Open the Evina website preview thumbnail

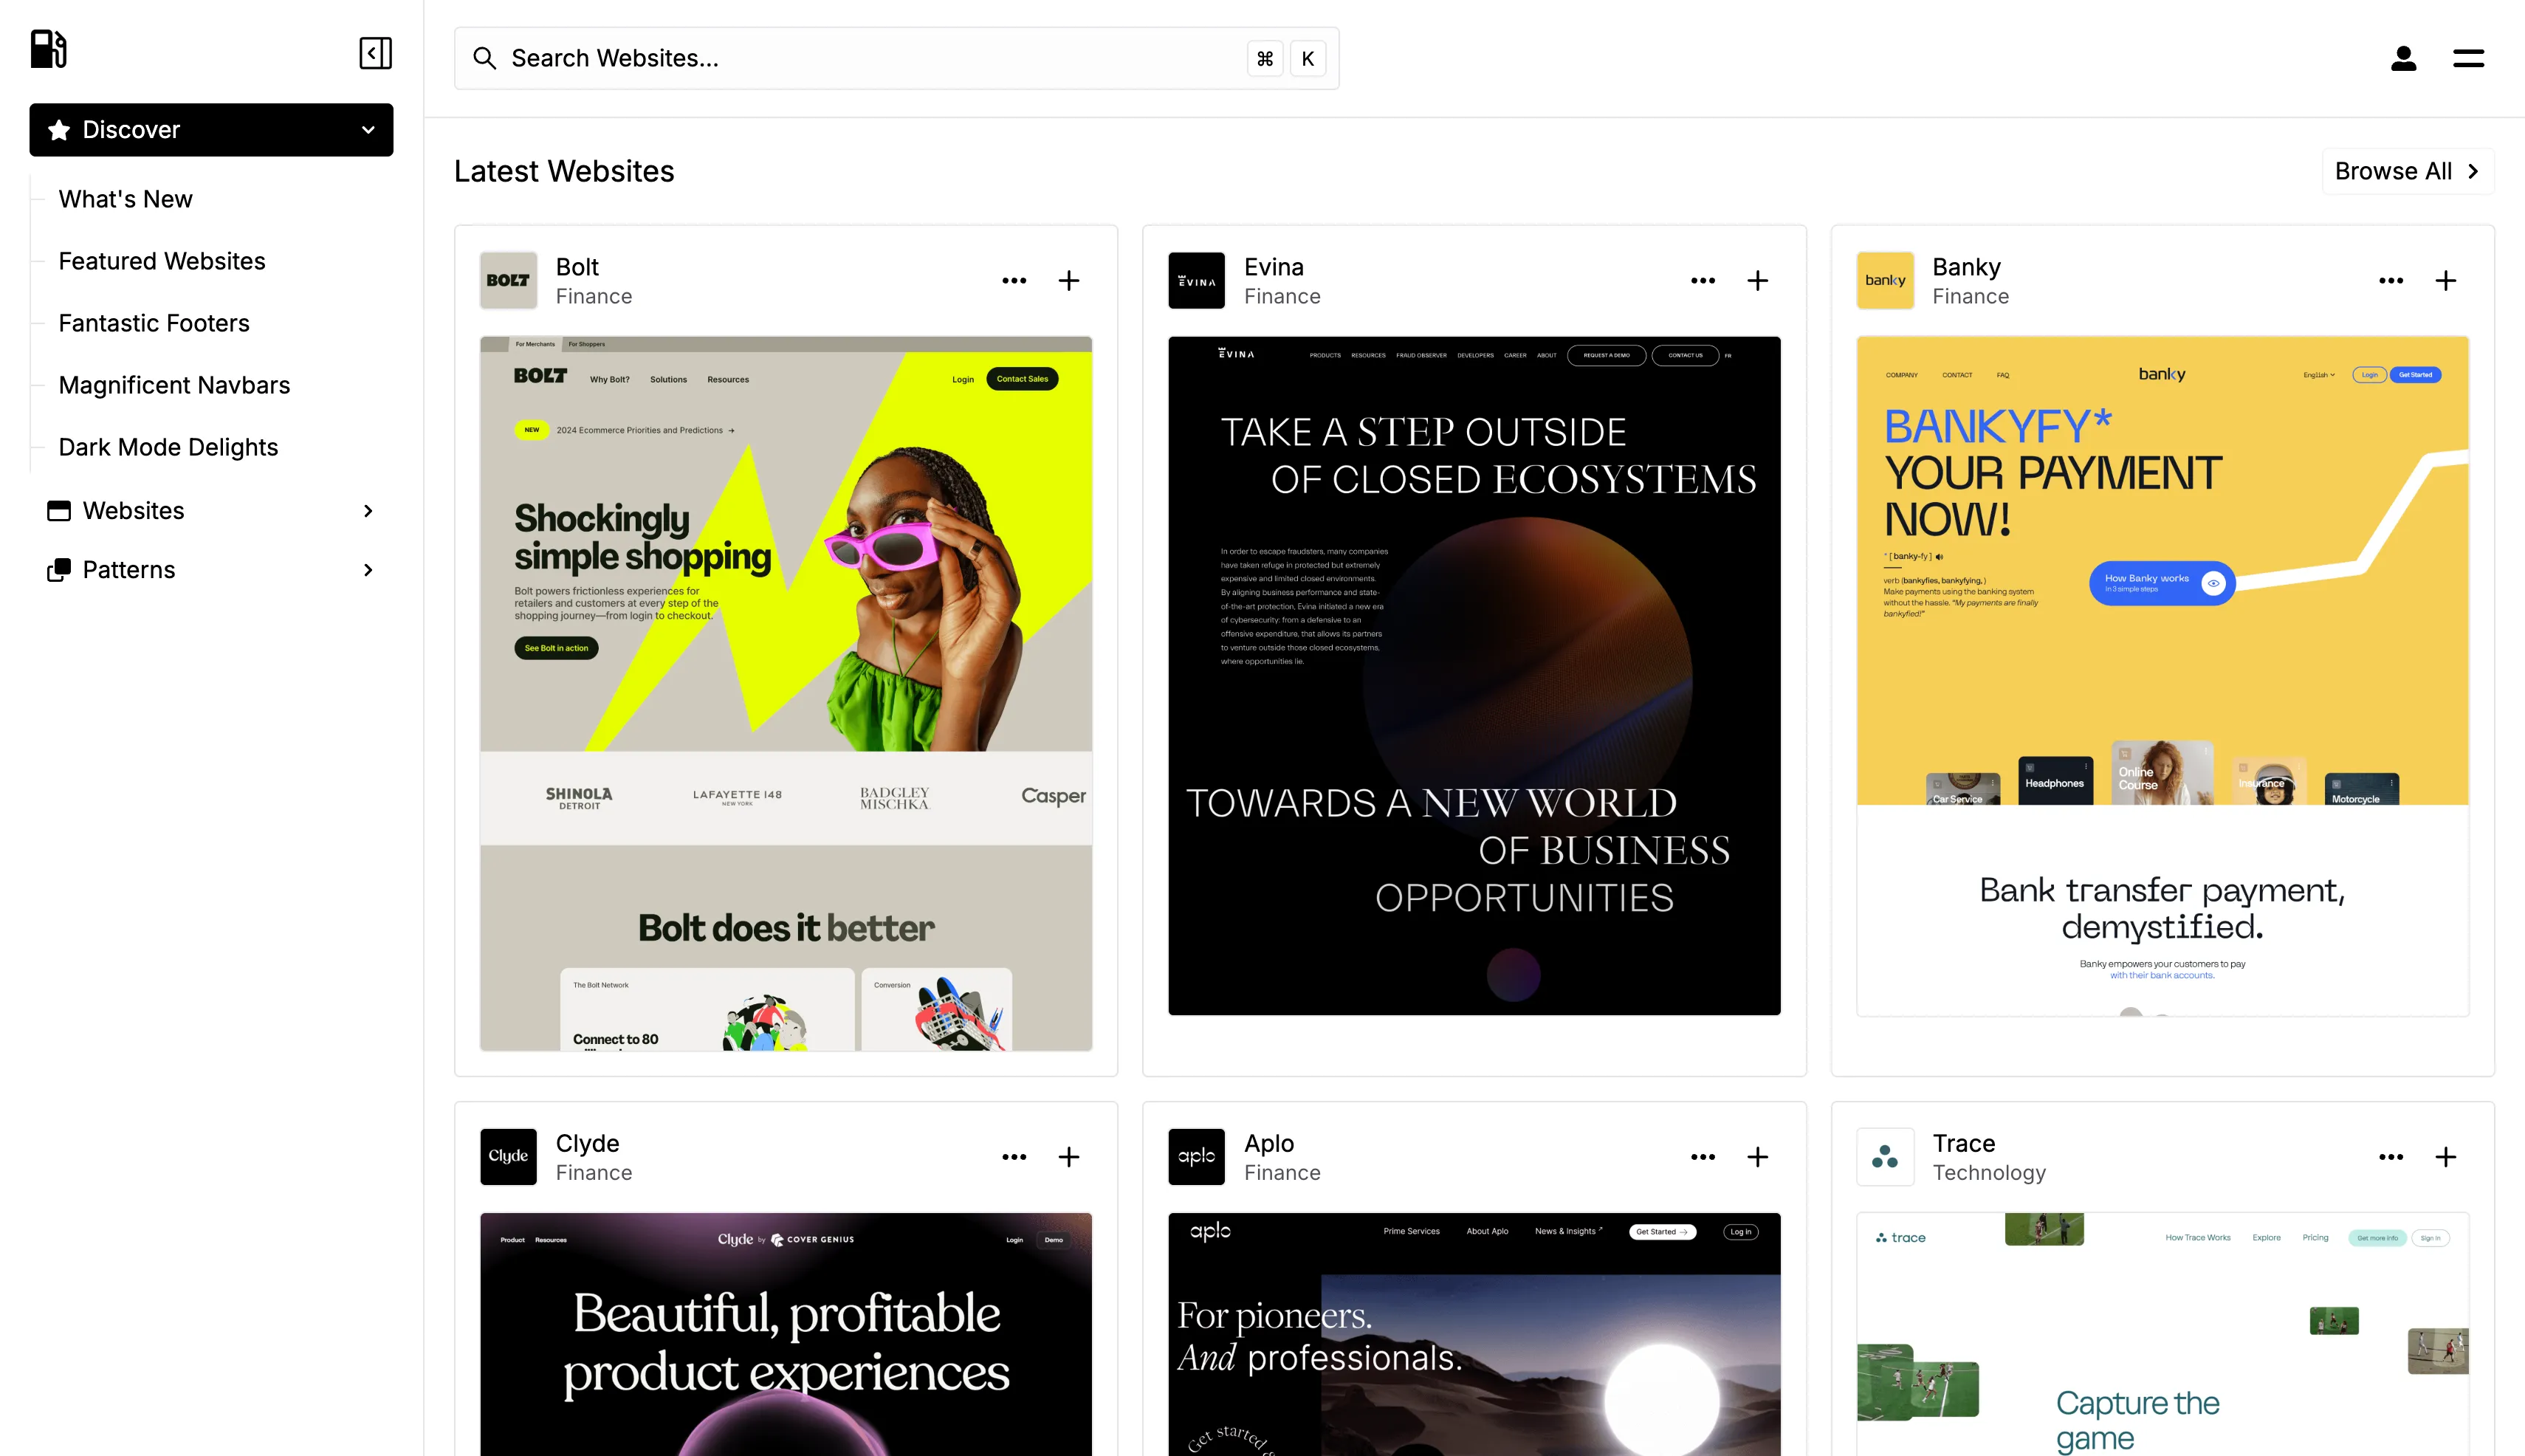[1474, 676]
